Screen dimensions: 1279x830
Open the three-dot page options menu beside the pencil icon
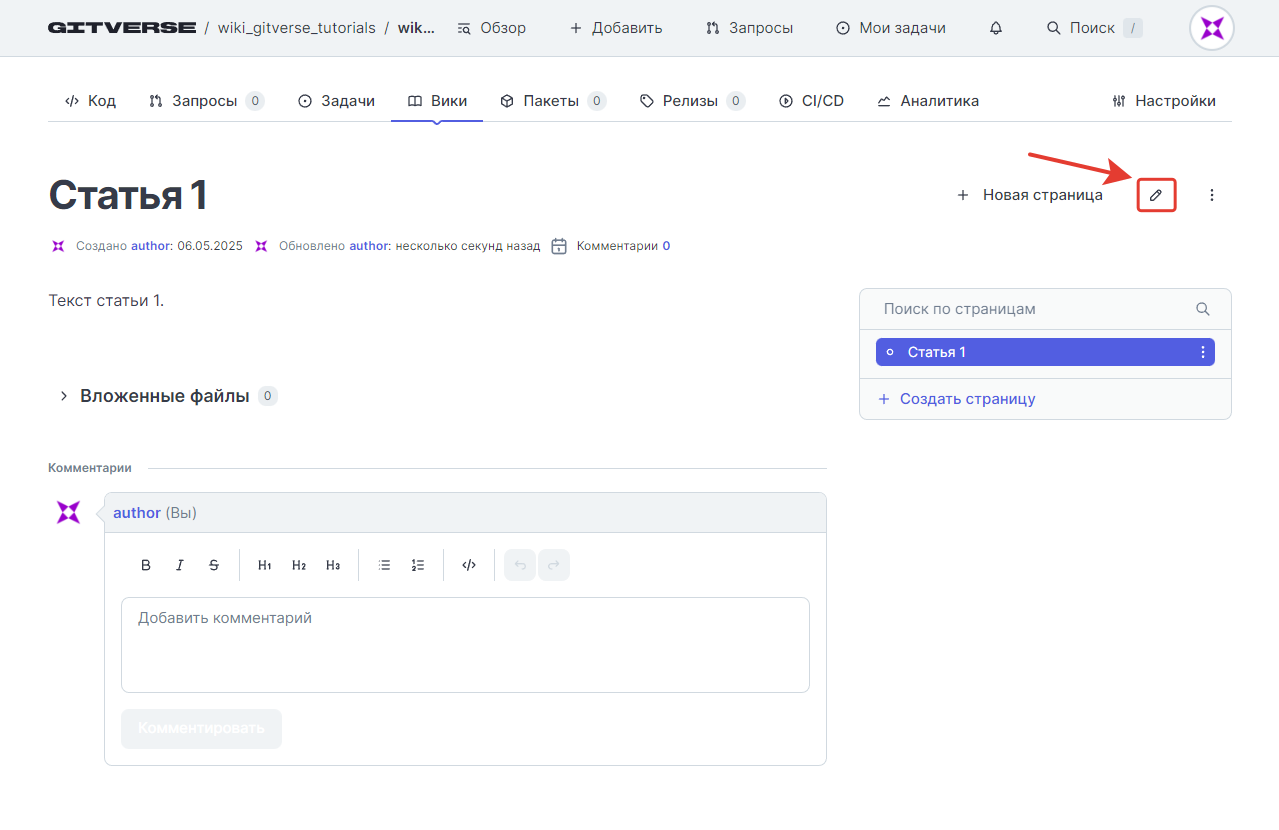pyautogui.click(x=1212, y=195)
